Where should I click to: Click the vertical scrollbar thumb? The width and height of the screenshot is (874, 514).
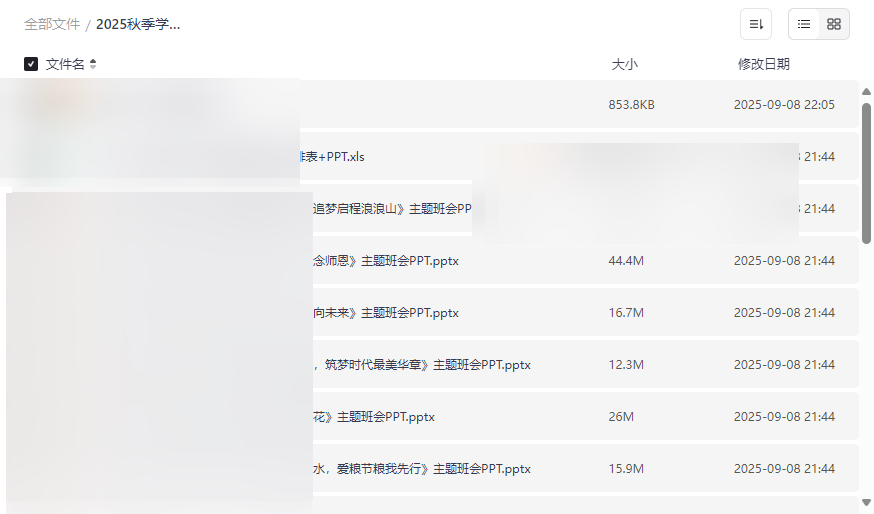(x=866, y=170)
